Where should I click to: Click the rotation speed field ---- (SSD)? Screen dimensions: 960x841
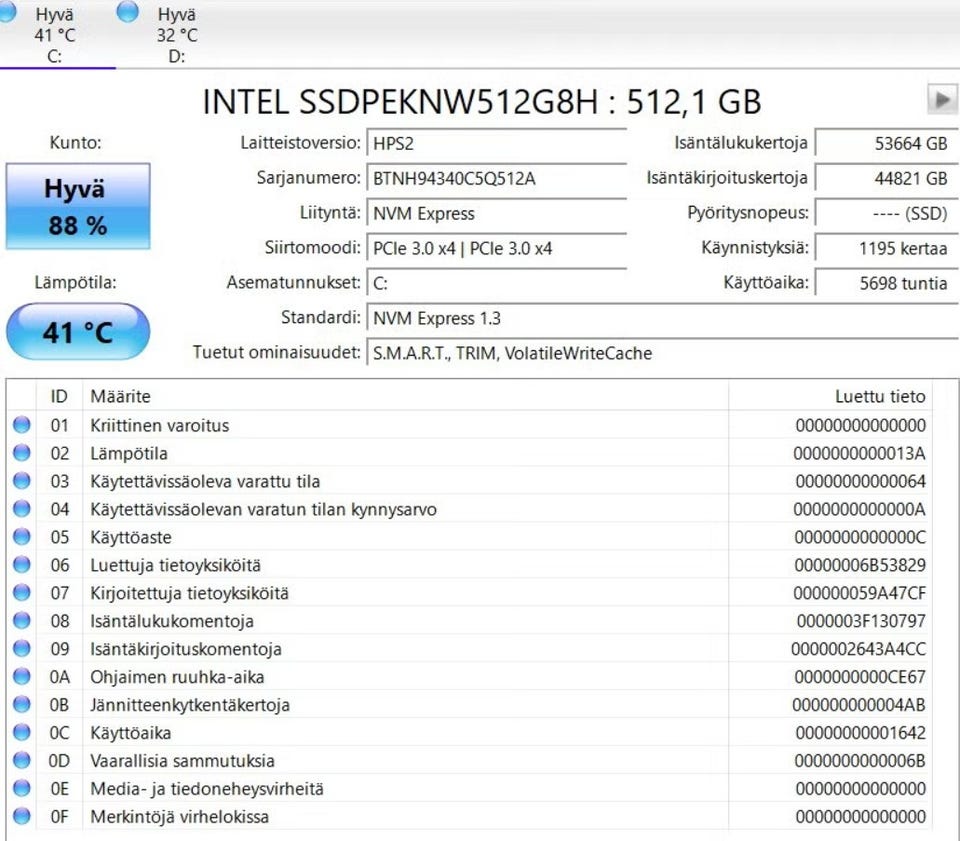coord(887,213)
